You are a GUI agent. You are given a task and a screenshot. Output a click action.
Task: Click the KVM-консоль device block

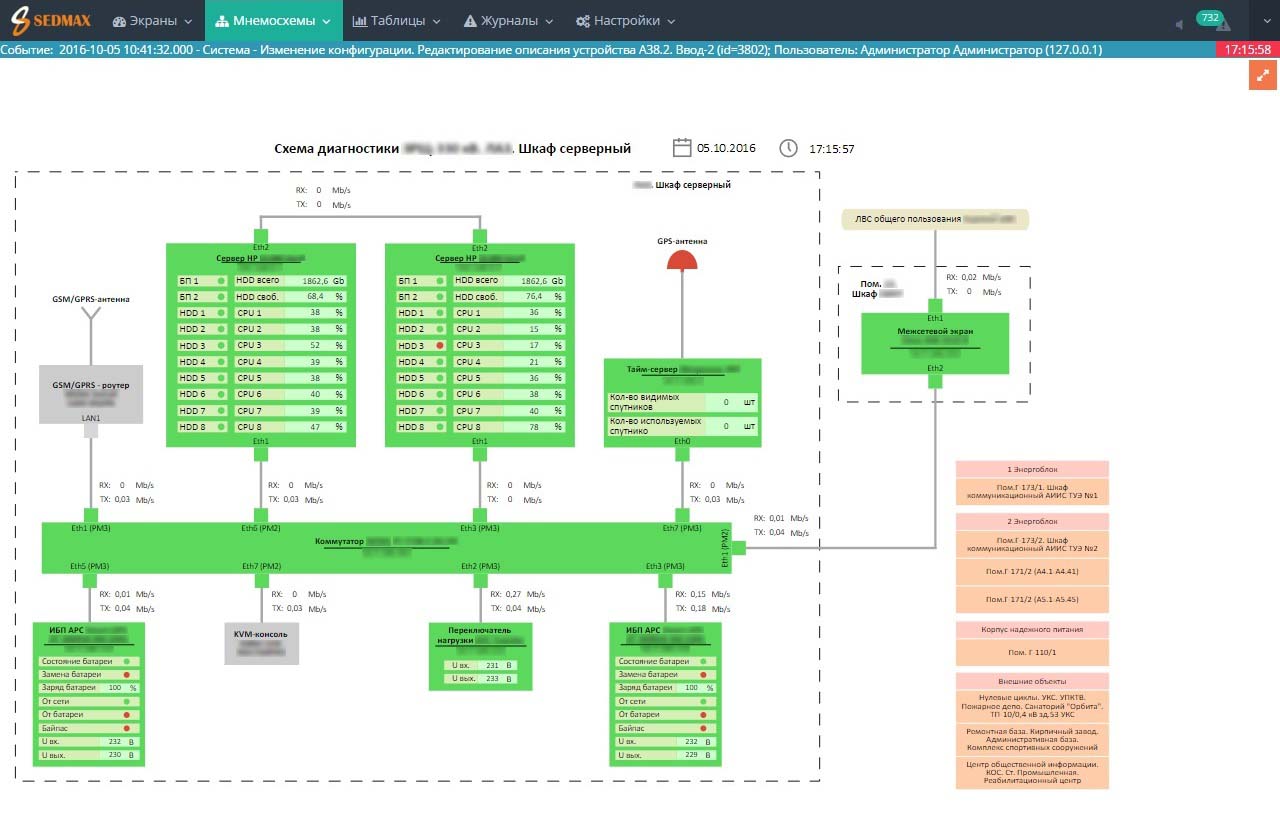pos(261,643)
